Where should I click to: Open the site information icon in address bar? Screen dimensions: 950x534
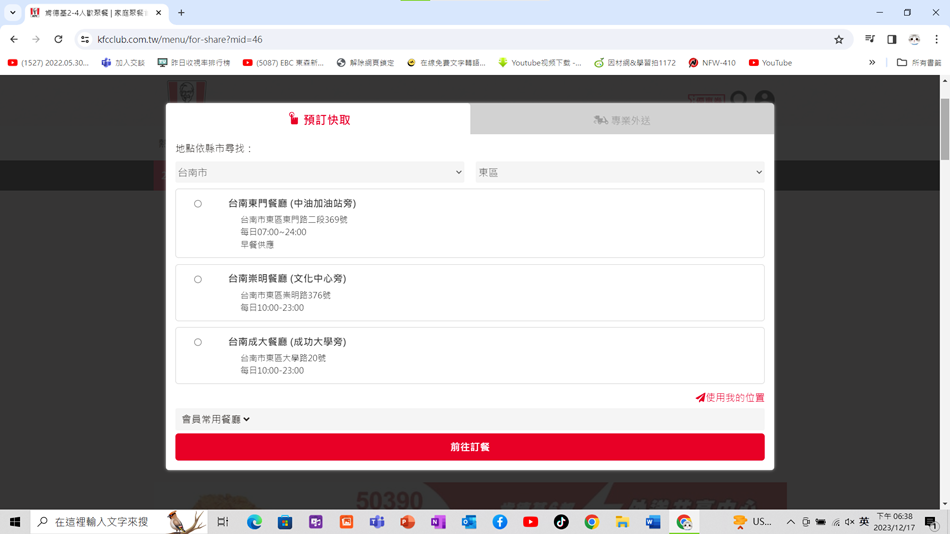(85, 39)
